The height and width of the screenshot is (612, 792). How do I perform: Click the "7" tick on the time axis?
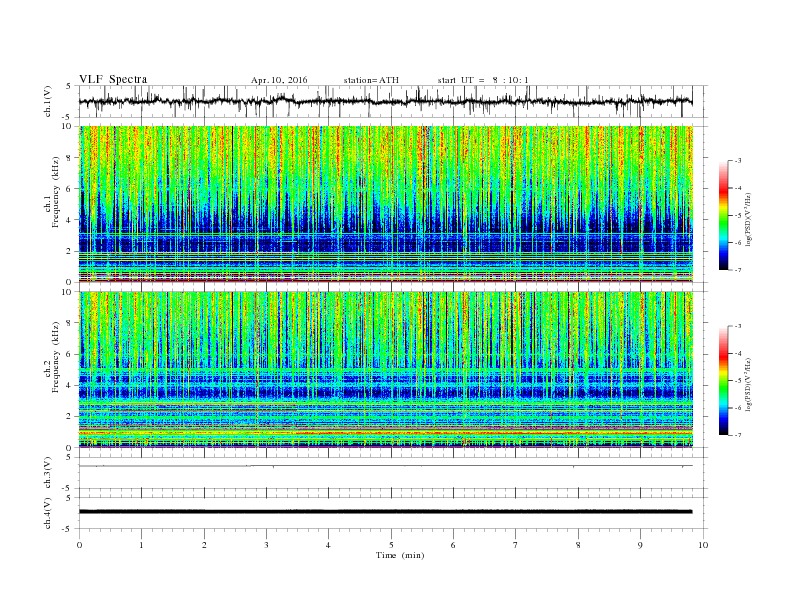[516, 545]
